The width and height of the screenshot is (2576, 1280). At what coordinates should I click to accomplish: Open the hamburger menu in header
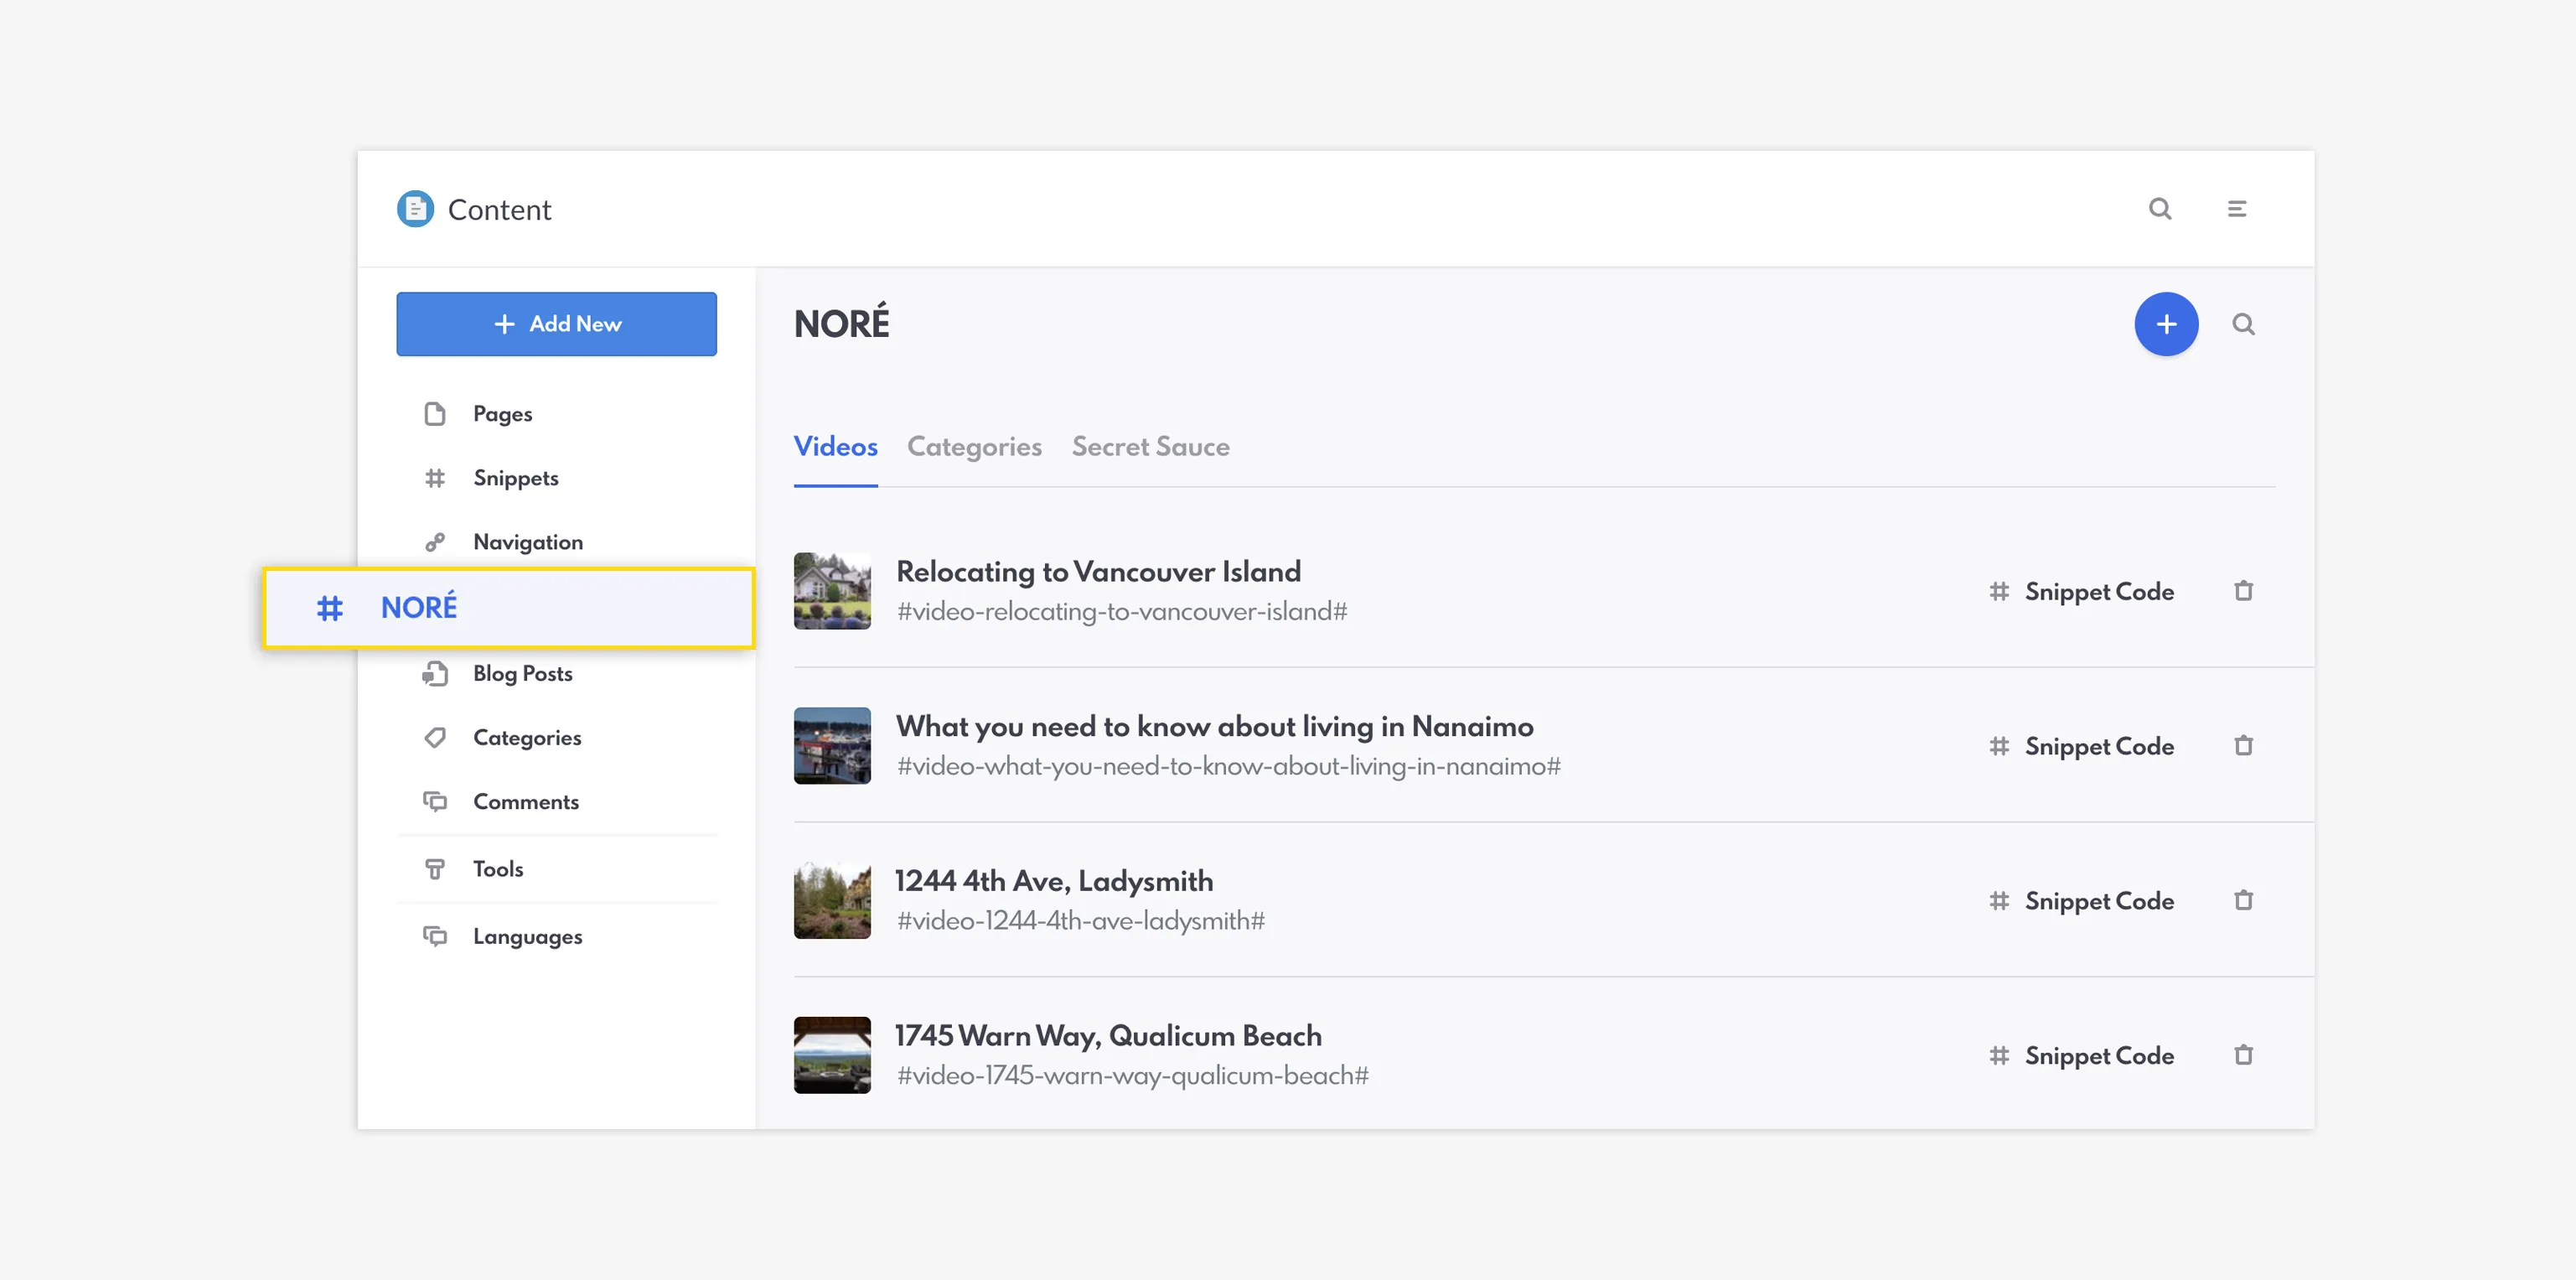2237,209
